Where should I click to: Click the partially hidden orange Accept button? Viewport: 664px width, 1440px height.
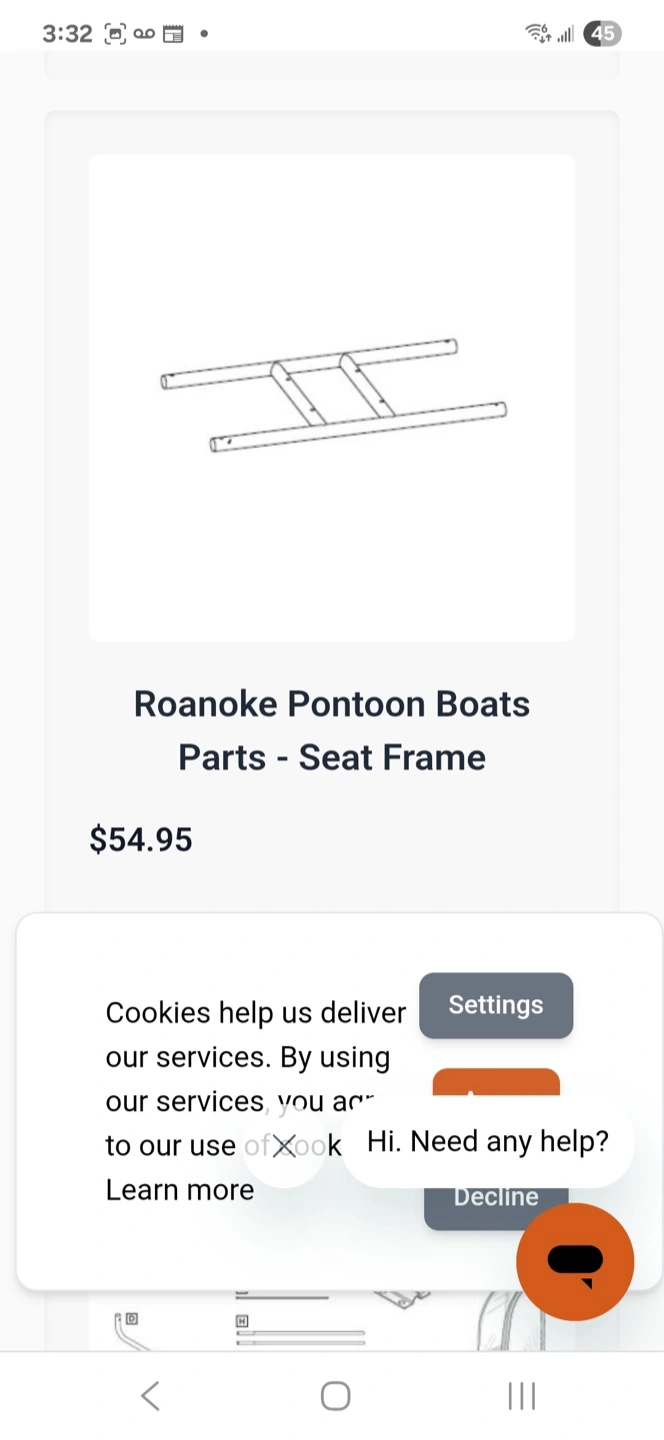(496, 1083)
